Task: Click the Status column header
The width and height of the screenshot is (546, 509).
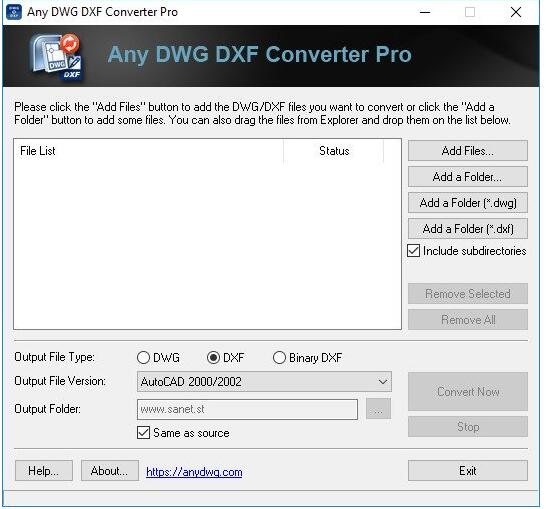Action: (x=334, y=151)
